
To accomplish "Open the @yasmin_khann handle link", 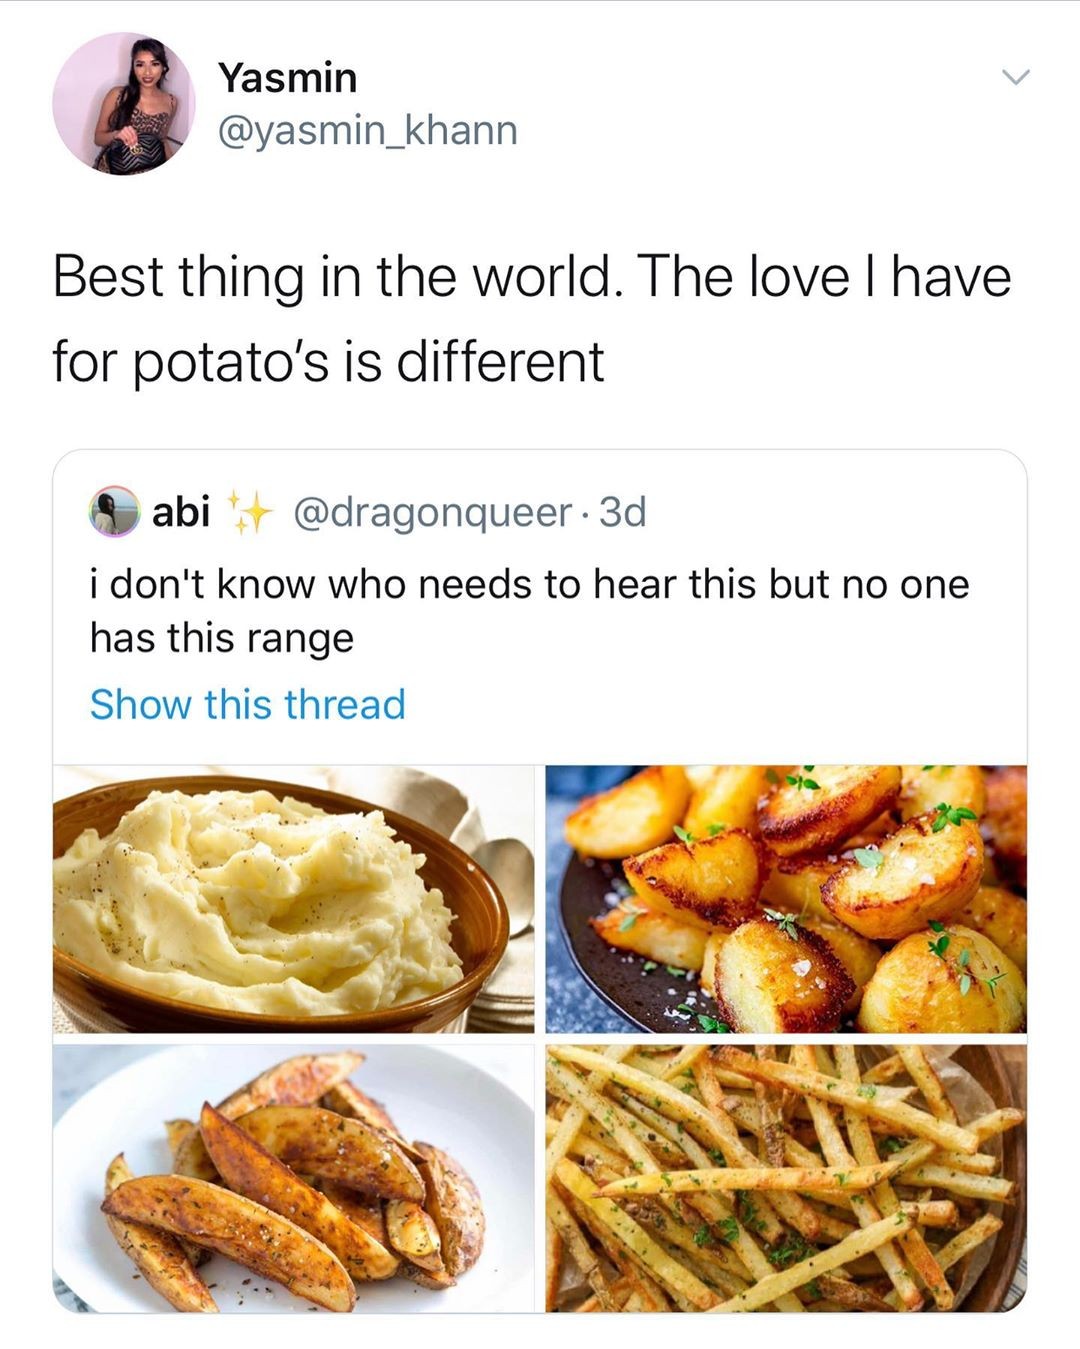I will tap(367, 130).
